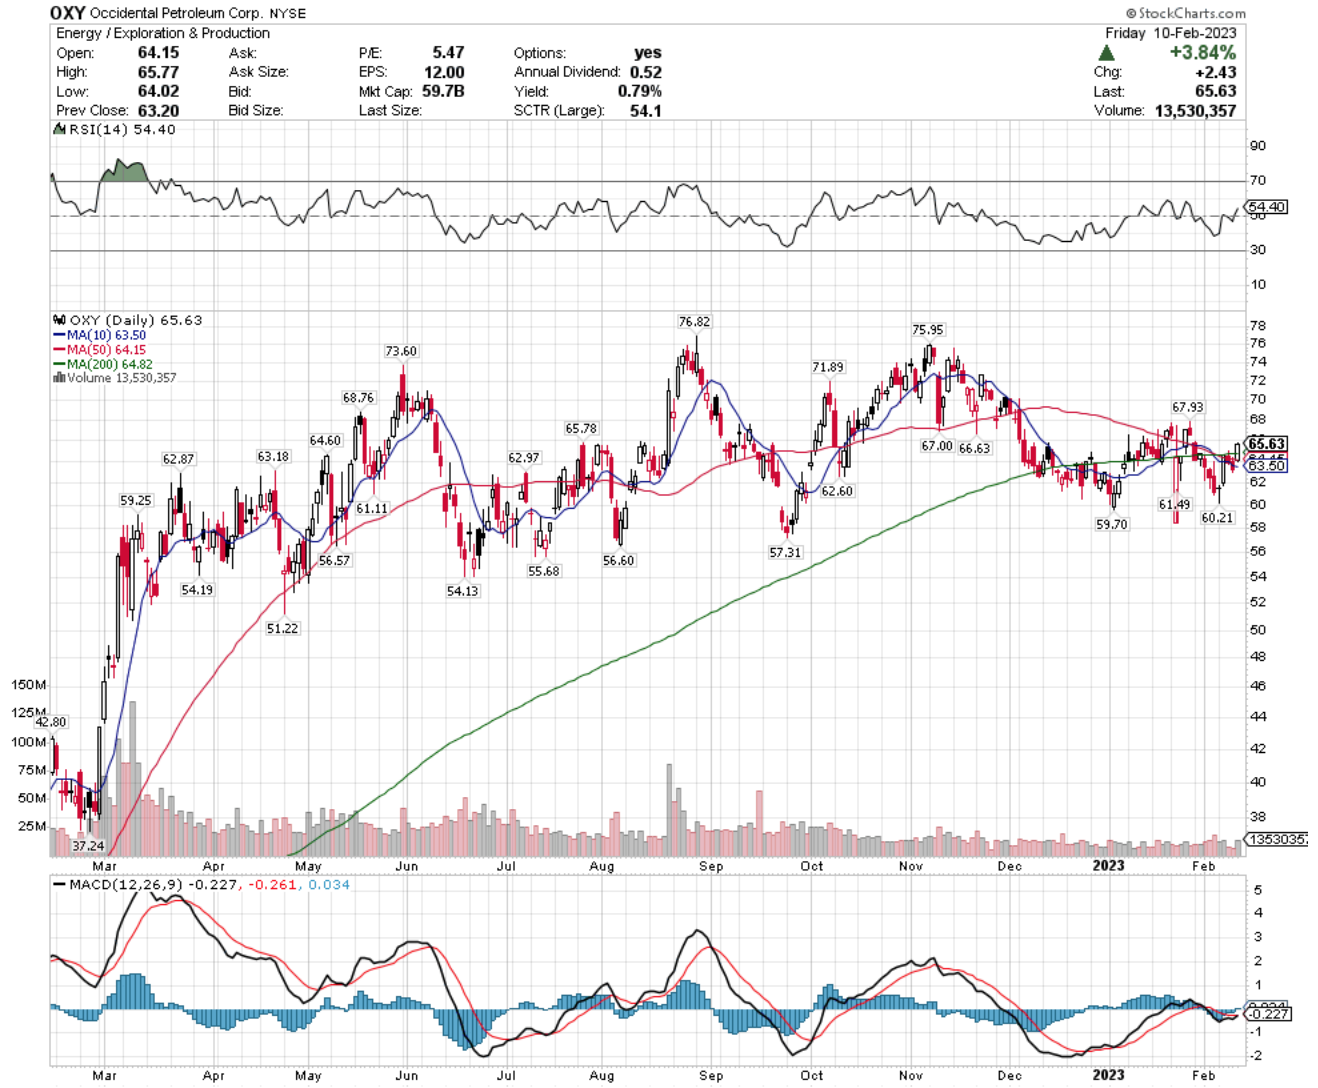The height and width of the screenshot is (1088, 1318).
Task: Click the OXY ticker symbol title
Action: [x=68, y=13]
